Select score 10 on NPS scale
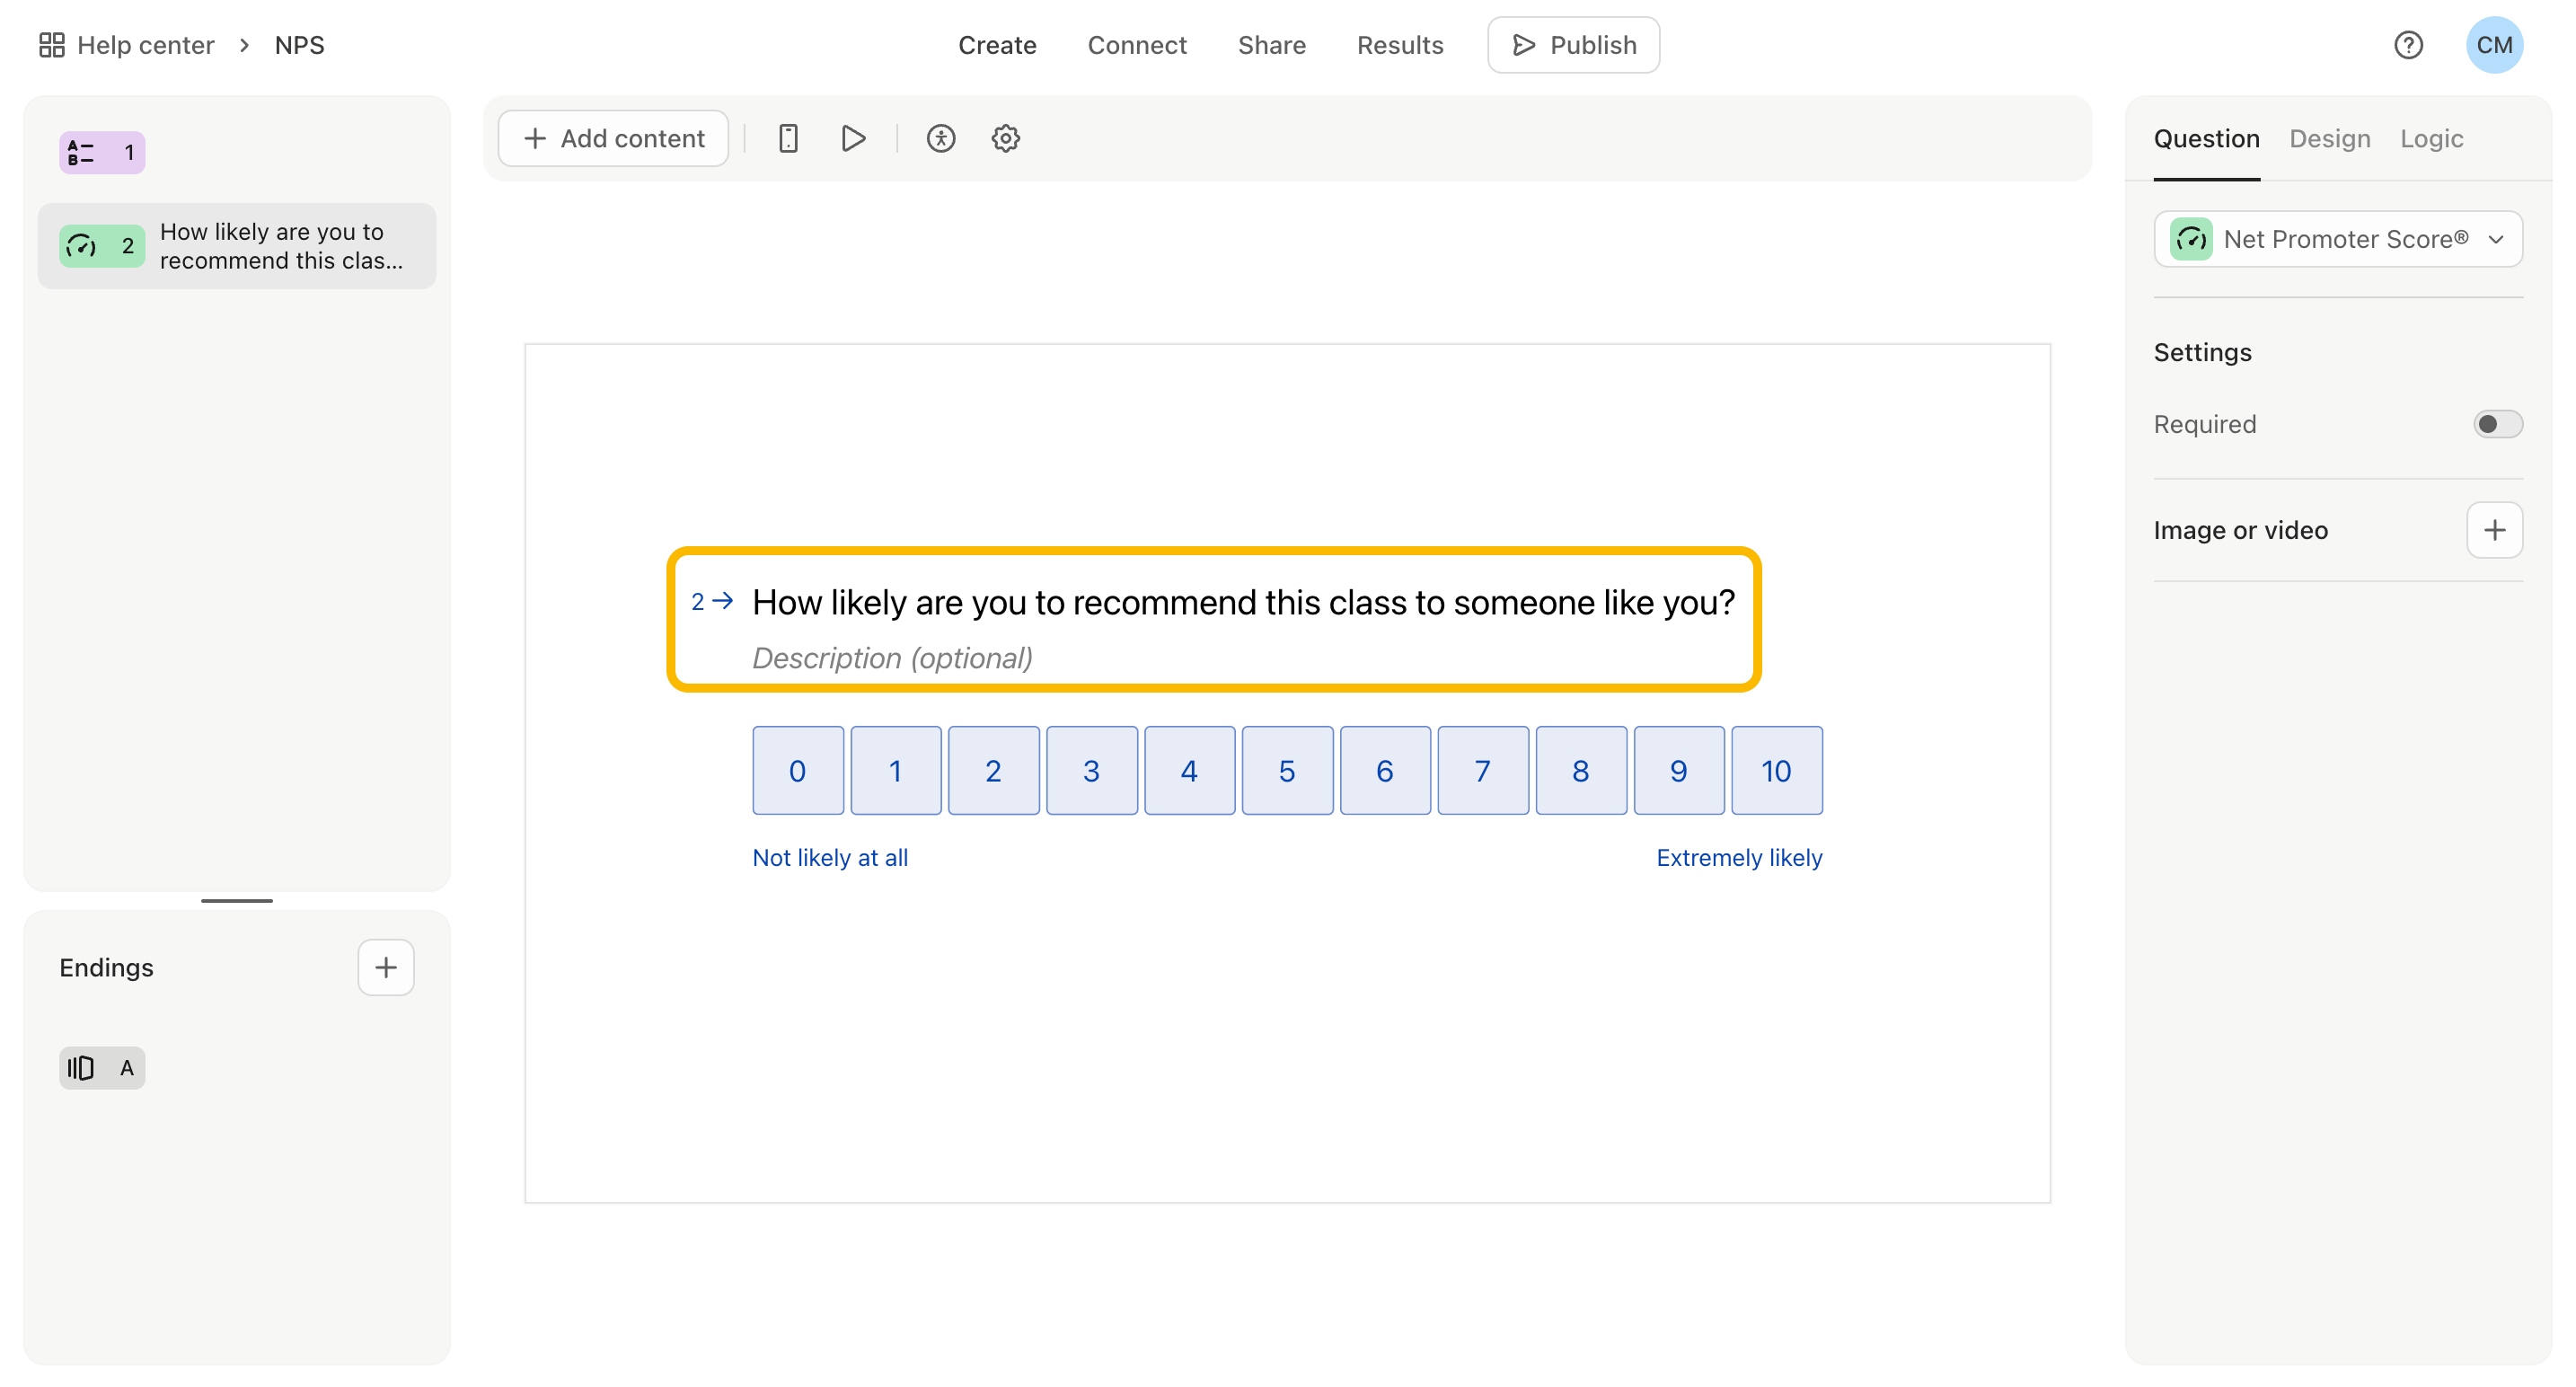This screenshot has height=1387, width=2576. [x=1777, y=770]
